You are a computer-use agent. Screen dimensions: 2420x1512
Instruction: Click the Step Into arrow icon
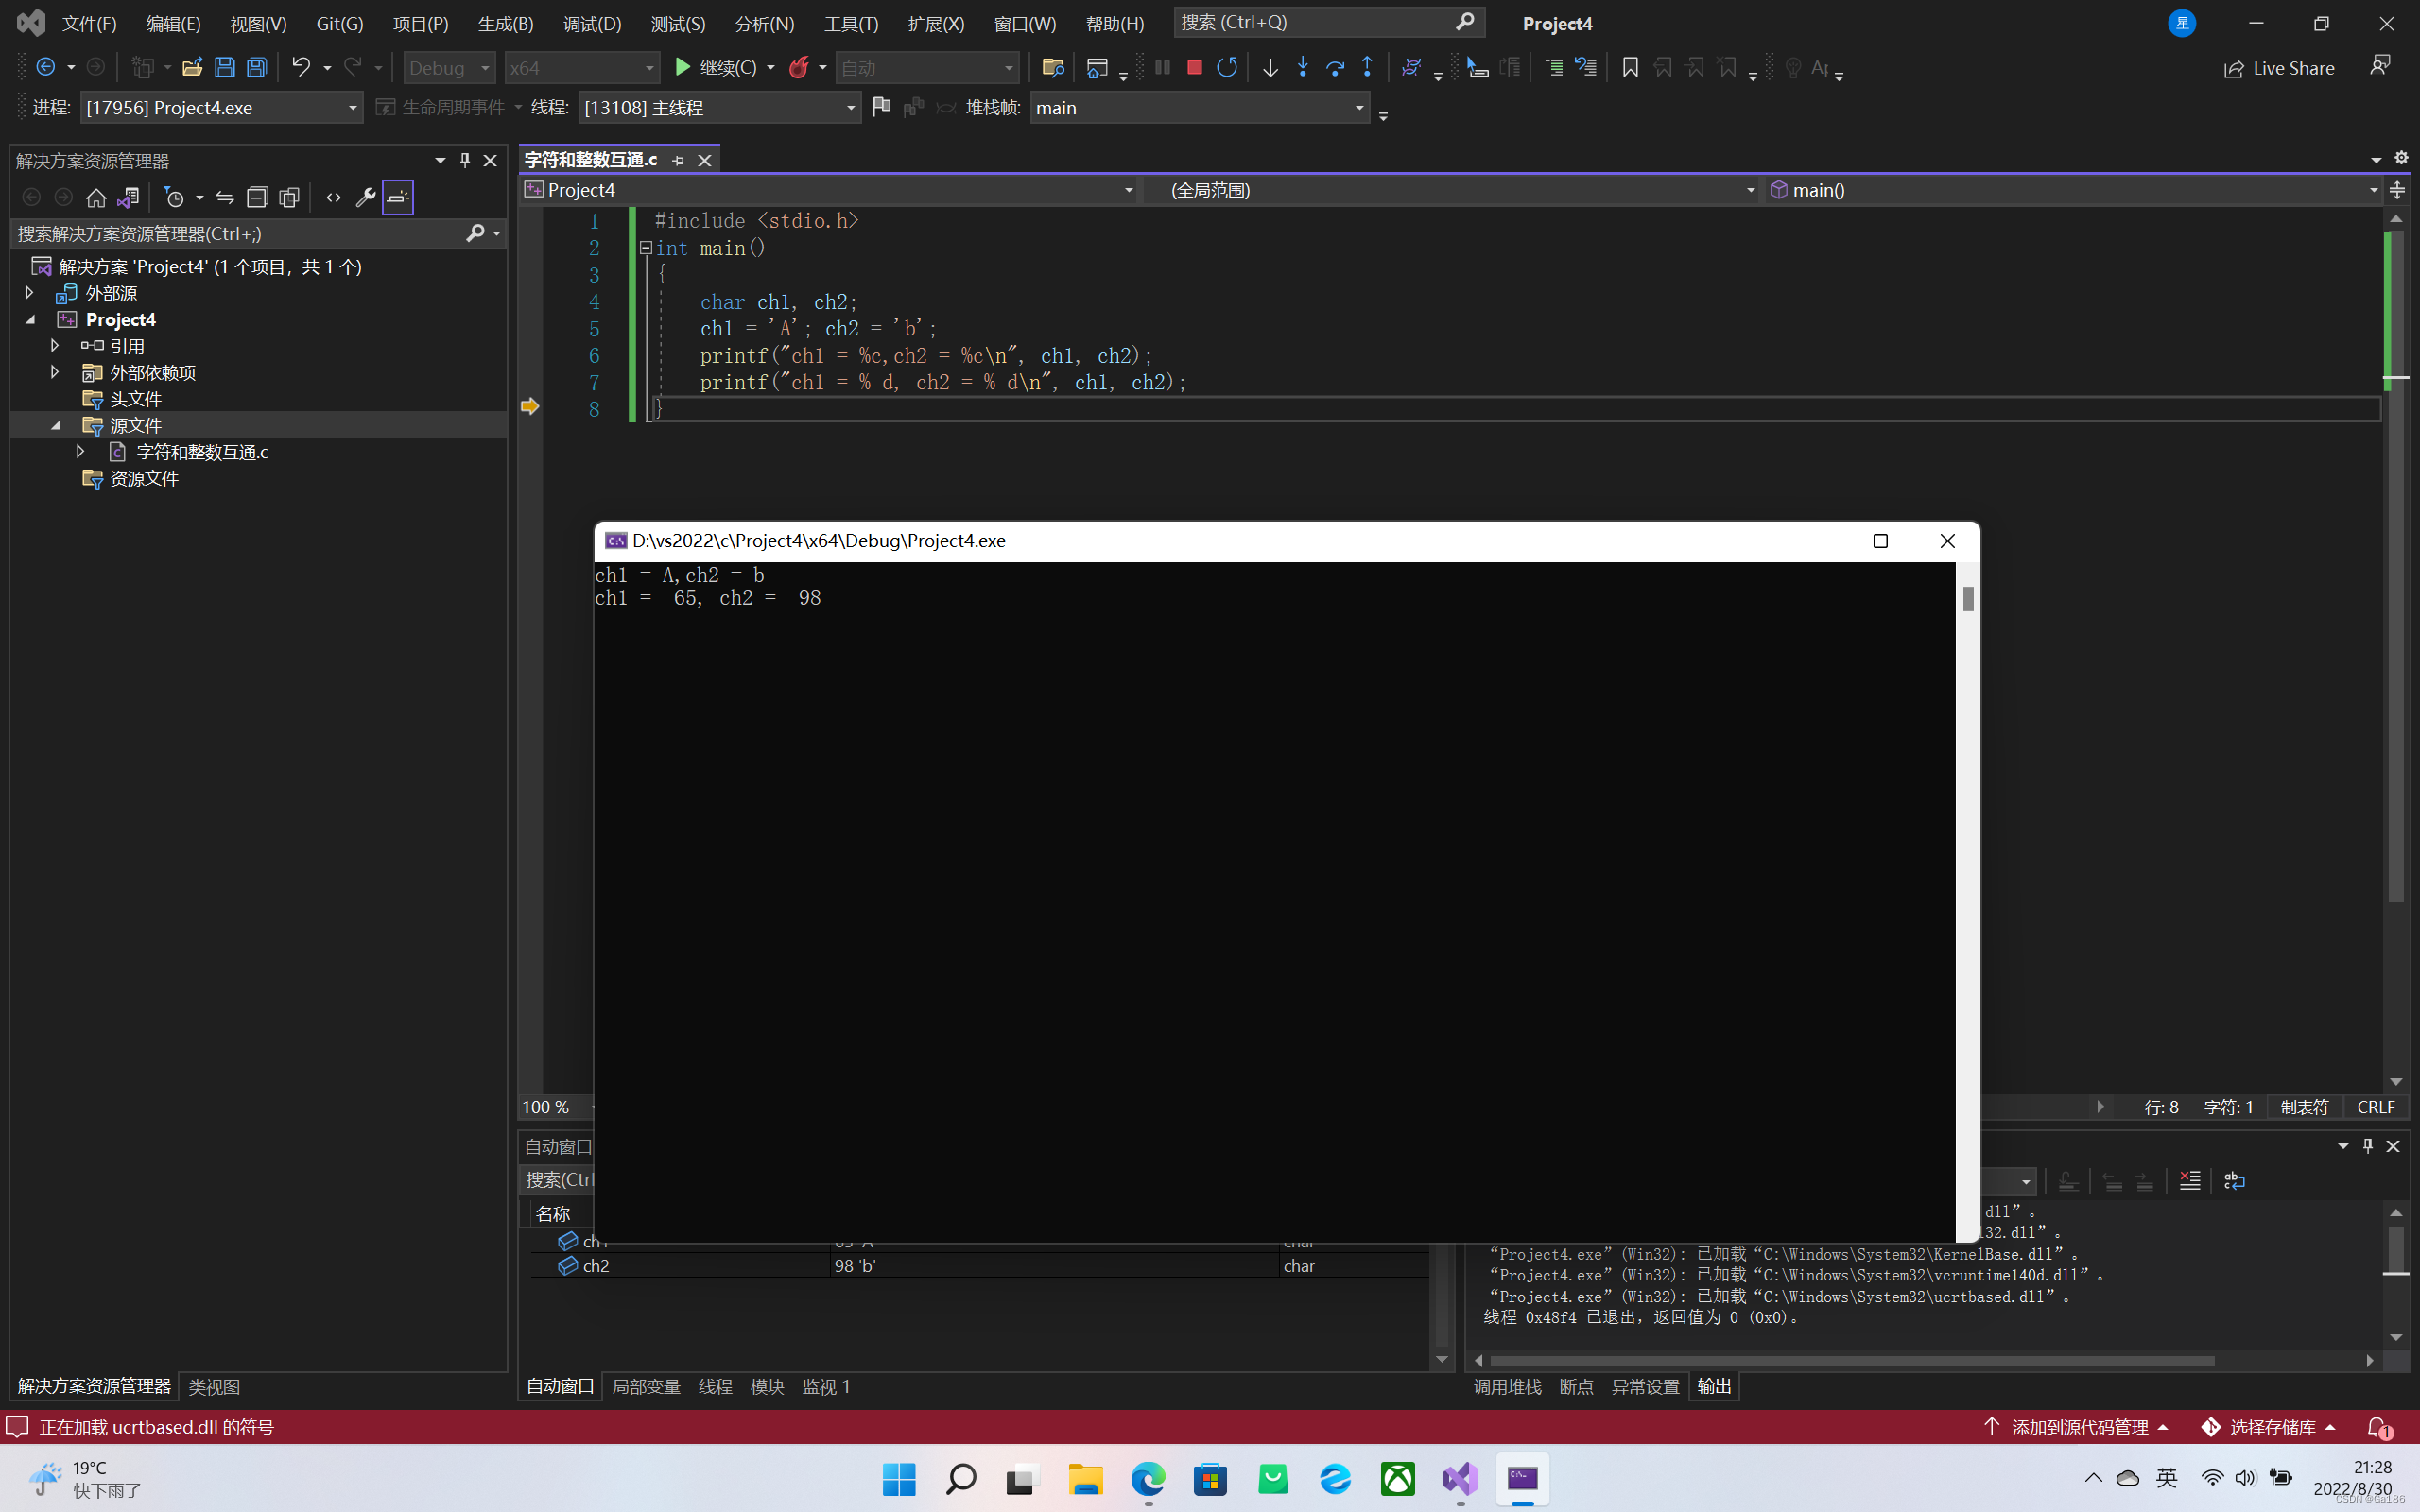pyautogui.click(x=1302, y=67)
